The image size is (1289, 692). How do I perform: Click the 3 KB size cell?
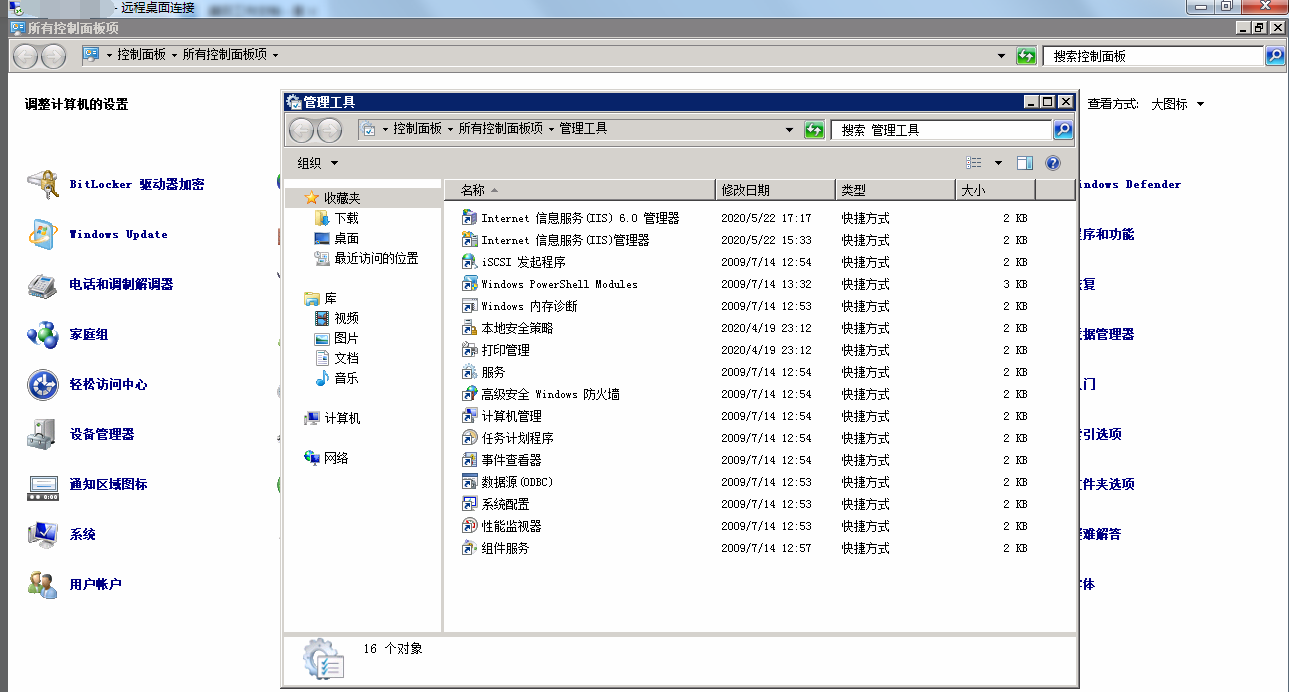[1015, 284]
